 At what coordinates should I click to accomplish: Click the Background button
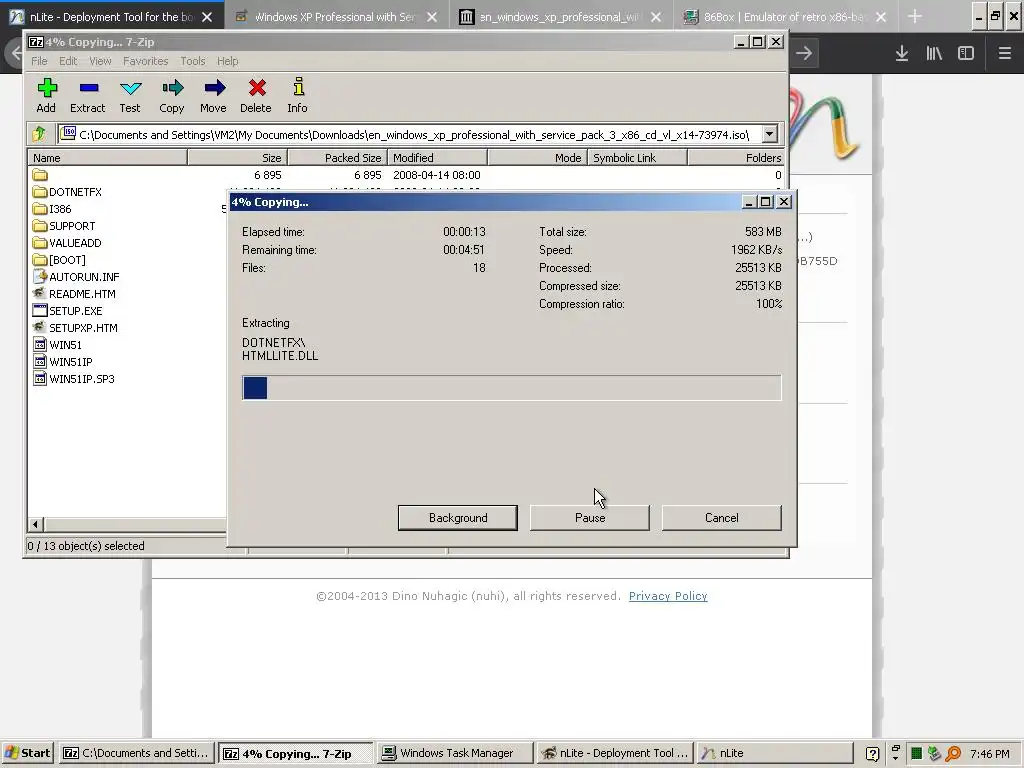[458, 518]
